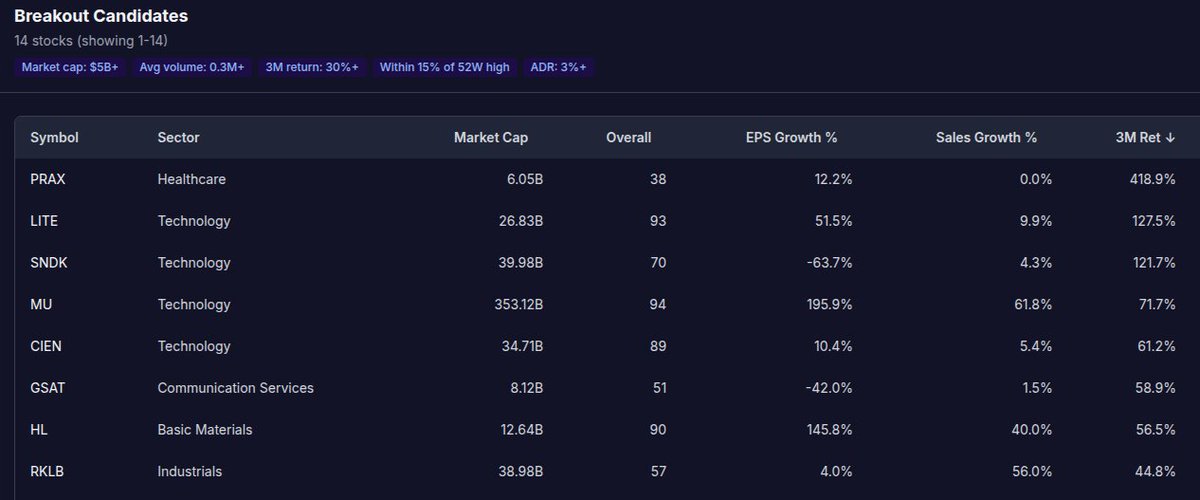Click the overall score 94 for MU
Viewport: 1200px width, 500px height.
658,304
